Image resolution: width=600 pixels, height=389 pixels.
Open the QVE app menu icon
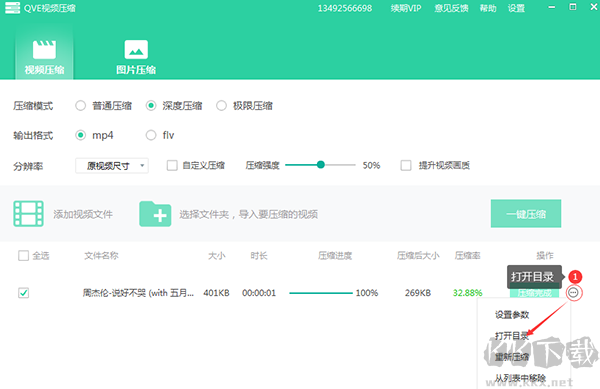tap(12, 8)
